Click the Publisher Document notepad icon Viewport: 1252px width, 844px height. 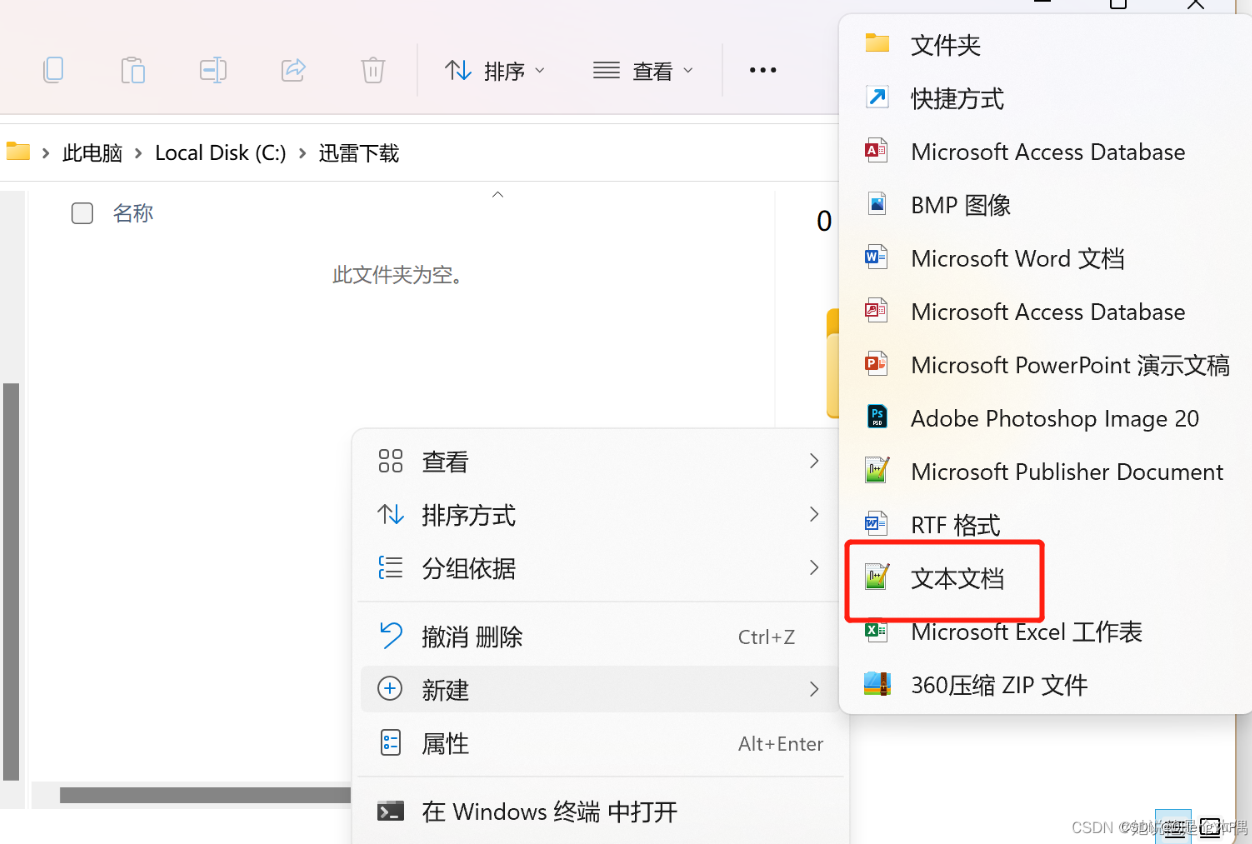[877, 471]
